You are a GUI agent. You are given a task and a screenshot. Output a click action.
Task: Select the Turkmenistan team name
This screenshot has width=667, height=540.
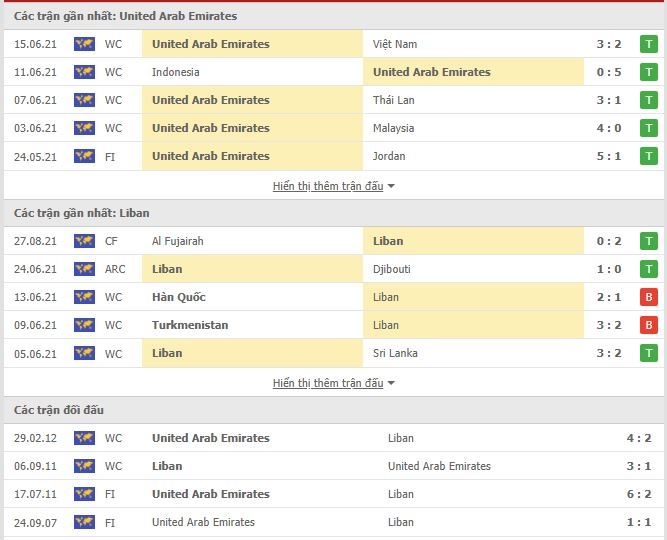point(190,325)
